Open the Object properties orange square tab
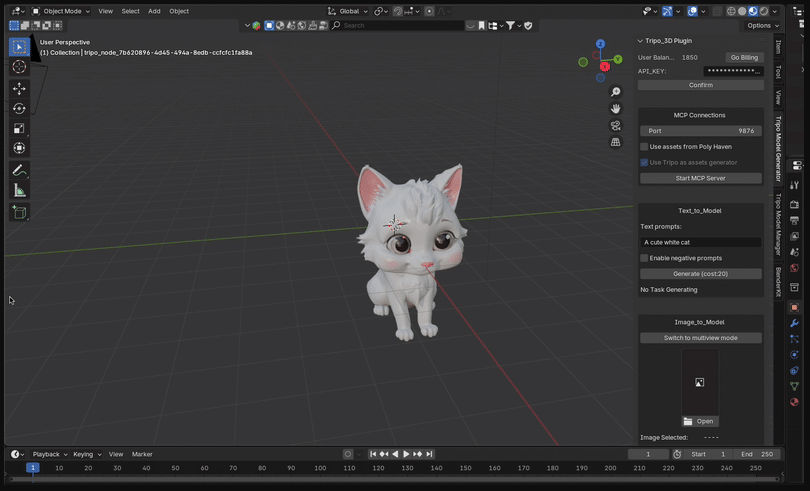This screenshot has height=491, width=810. pos(795,308)
